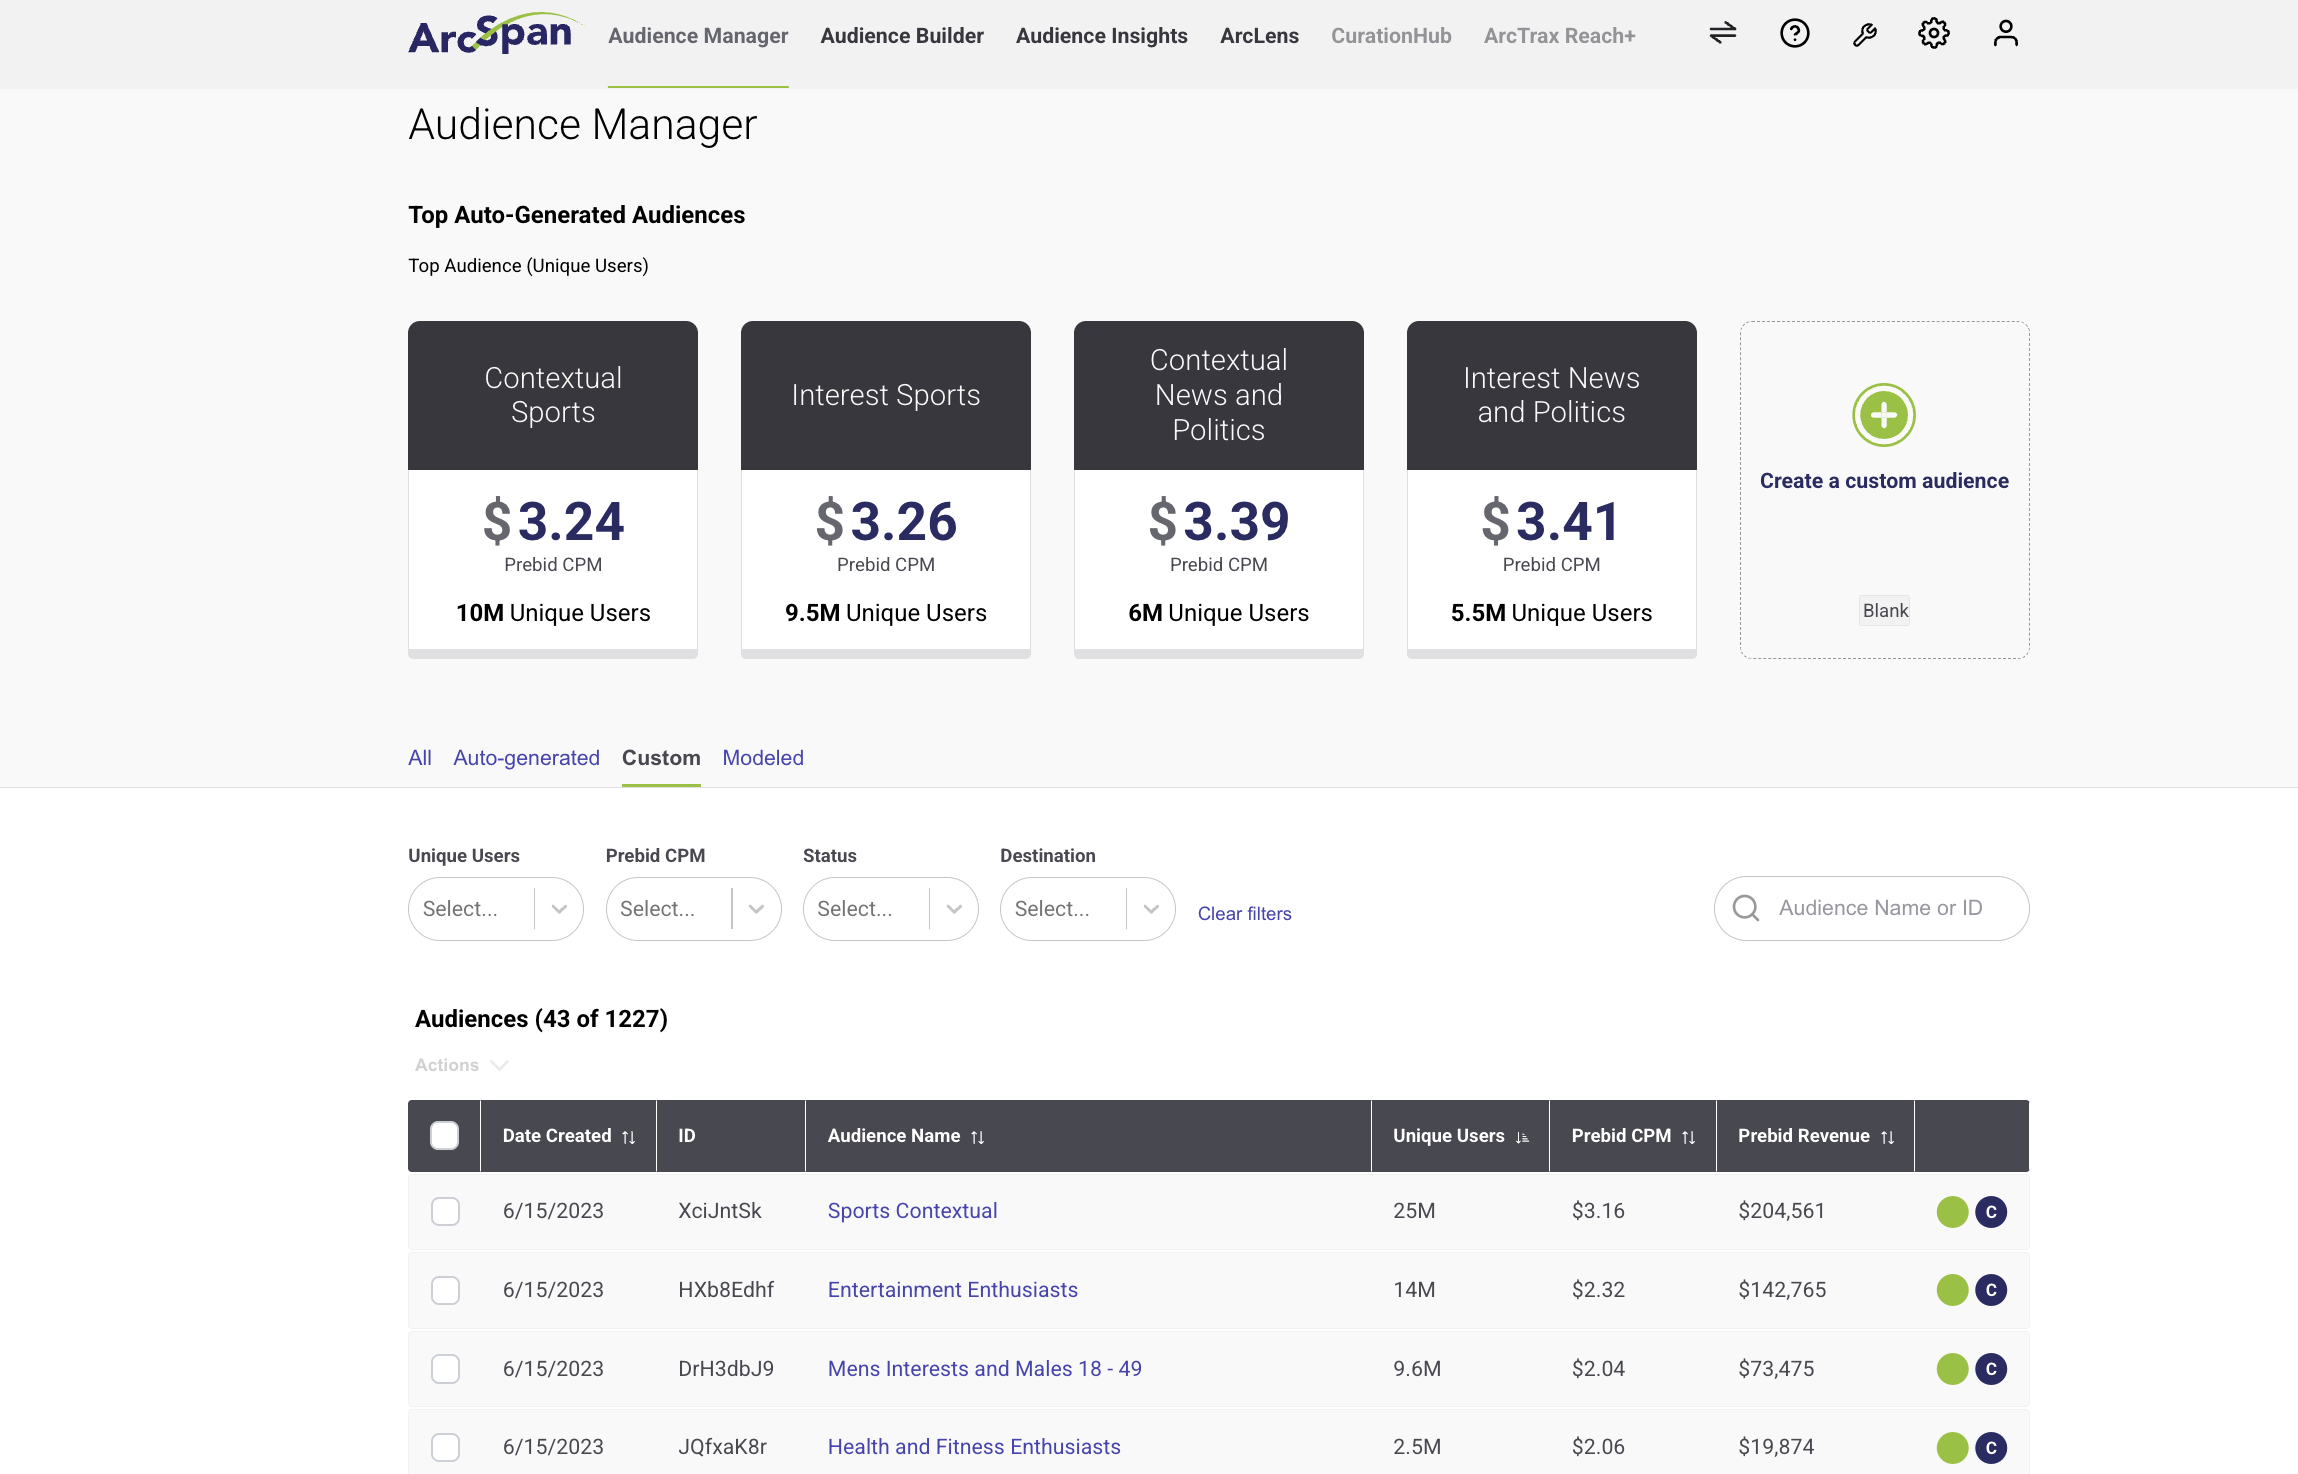The width and height of the screenshot is (2298, 1474).
Task: Click green status dot for Sports Contextual
Action: tap(1952, 1211)
